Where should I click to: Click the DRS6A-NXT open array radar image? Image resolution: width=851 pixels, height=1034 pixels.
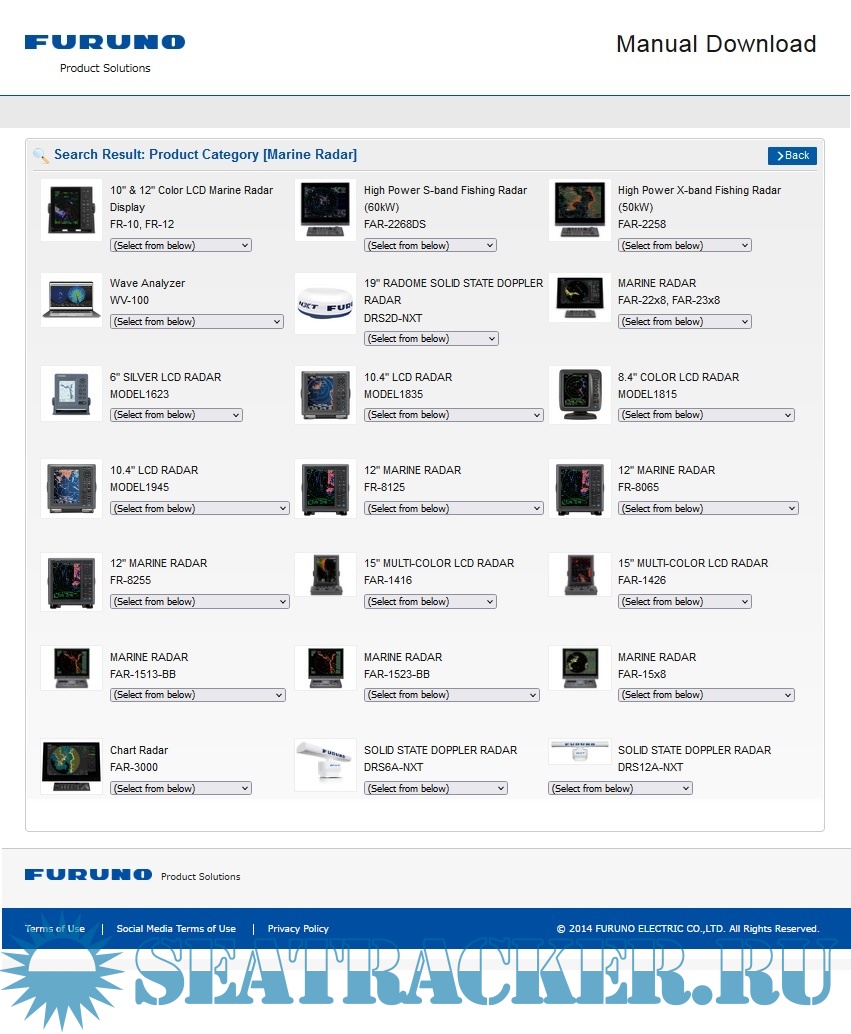click(x=325, y=766)
